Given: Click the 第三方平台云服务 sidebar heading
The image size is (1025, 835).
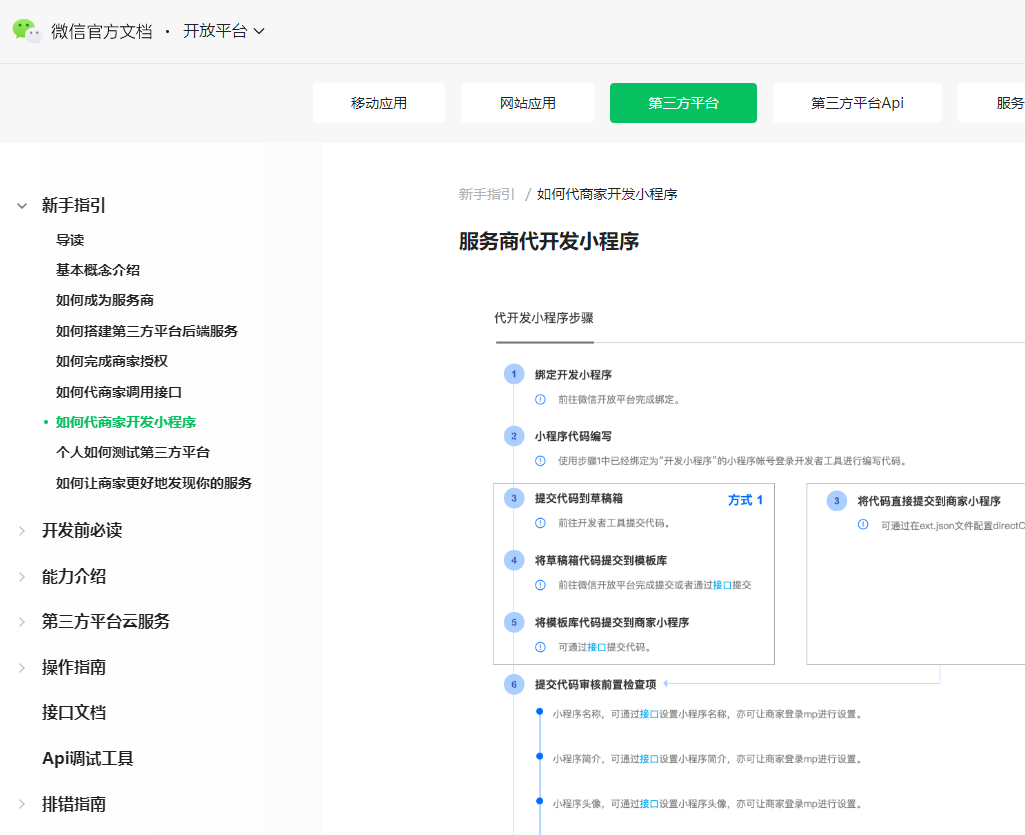Looking at the screenshot, I should coord(106,621).
